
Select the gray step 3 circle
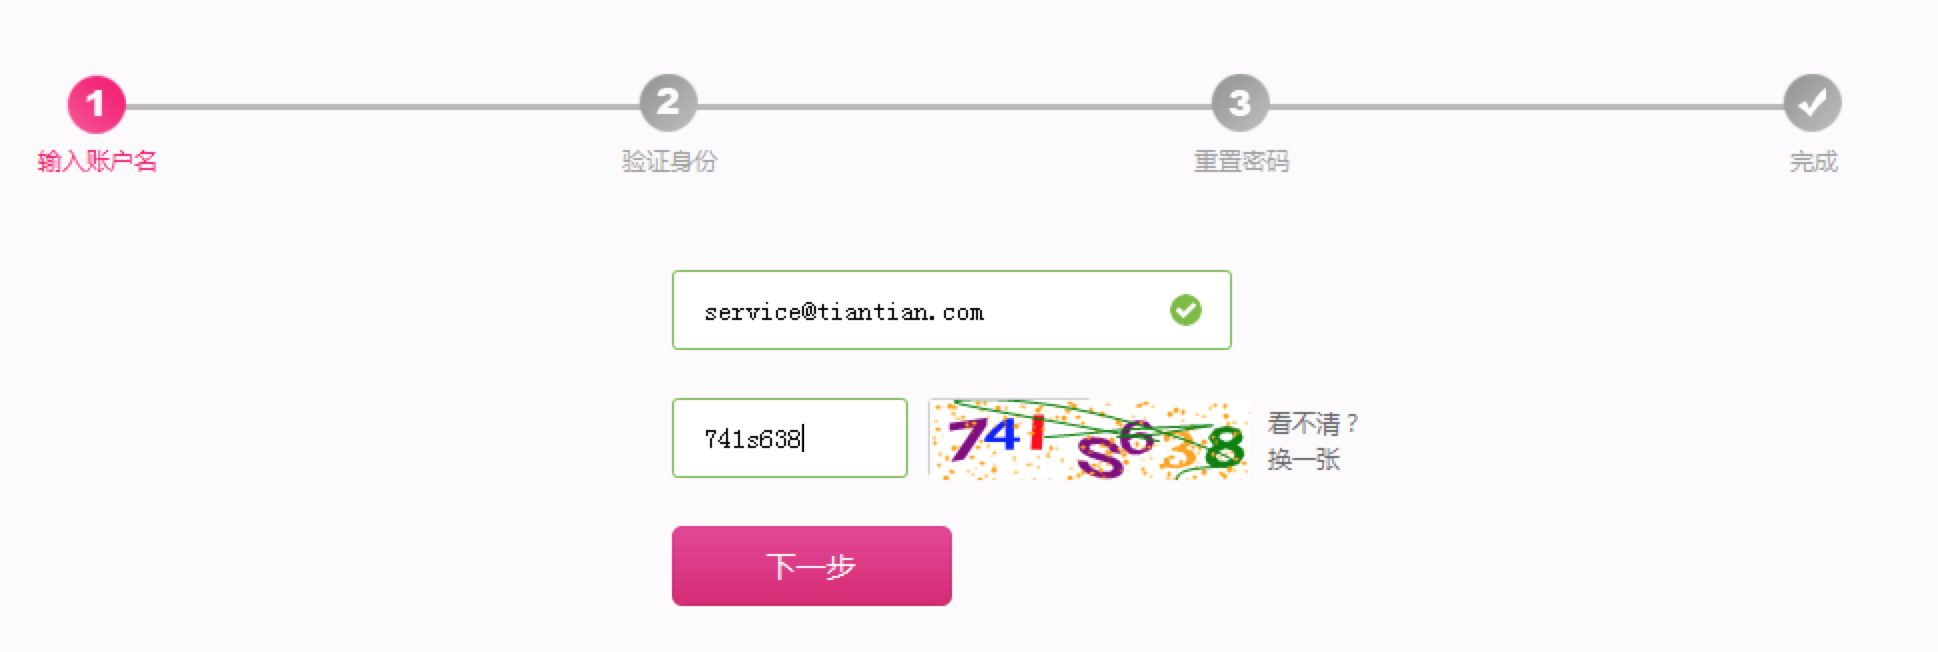pos(1240,103)
